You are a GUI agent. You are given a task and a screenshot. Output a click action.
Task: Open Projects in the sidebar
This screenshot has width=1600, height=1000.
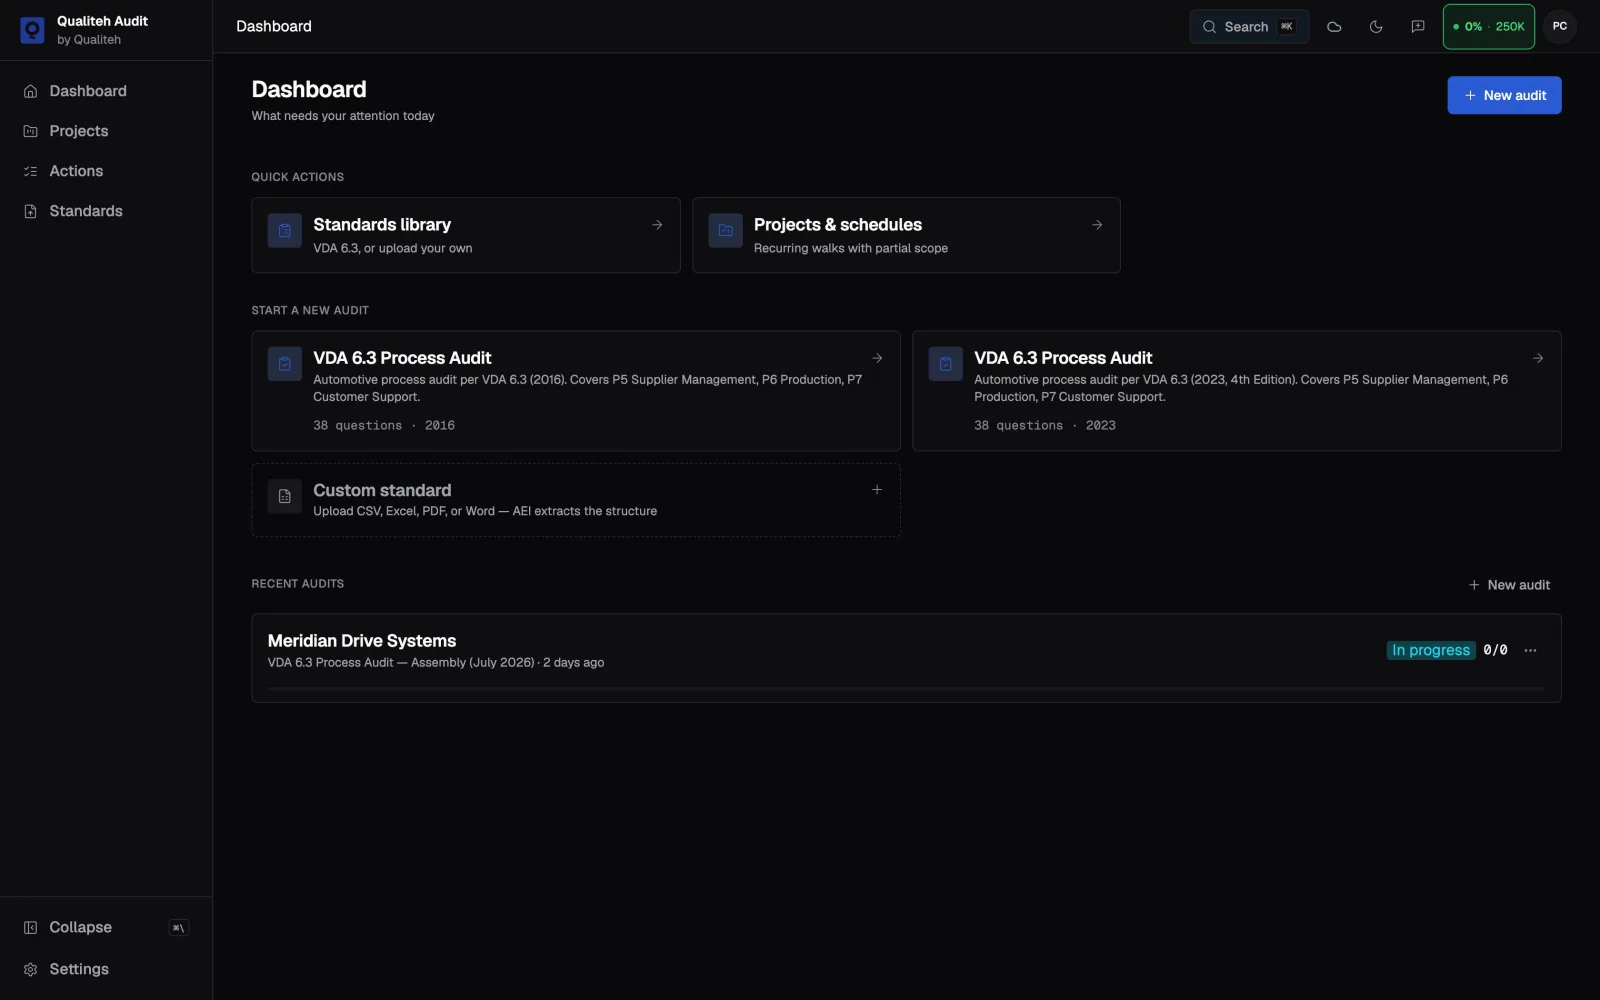106,131
